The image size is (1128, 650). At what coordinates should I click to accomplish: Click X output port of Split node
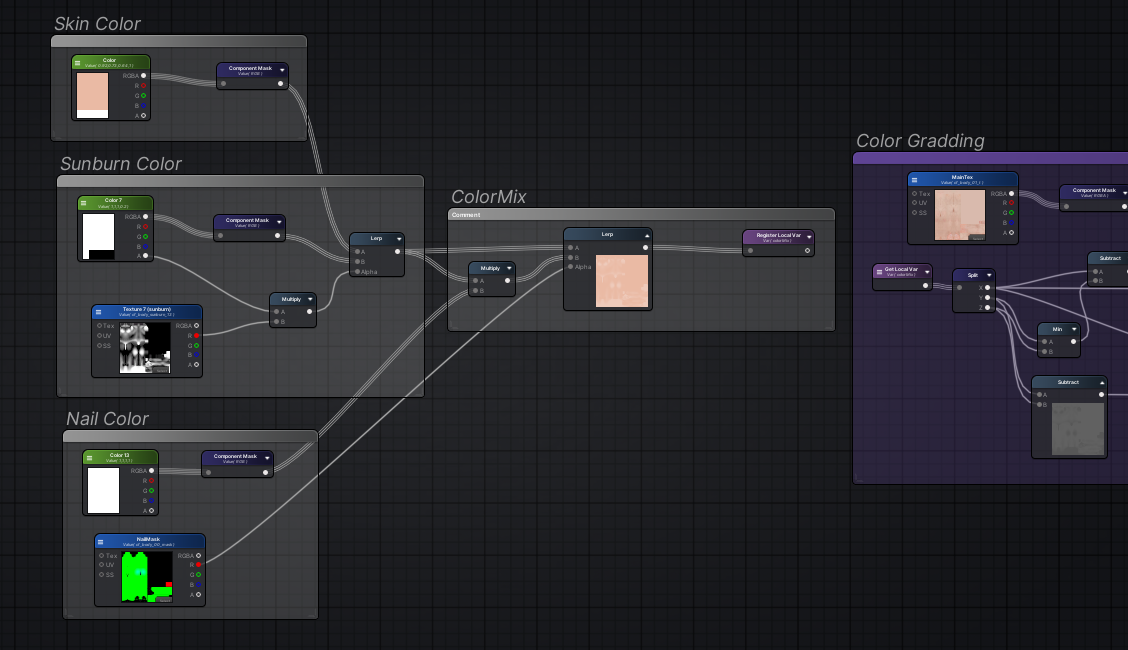pyautogui.click(x=988, y=288)
